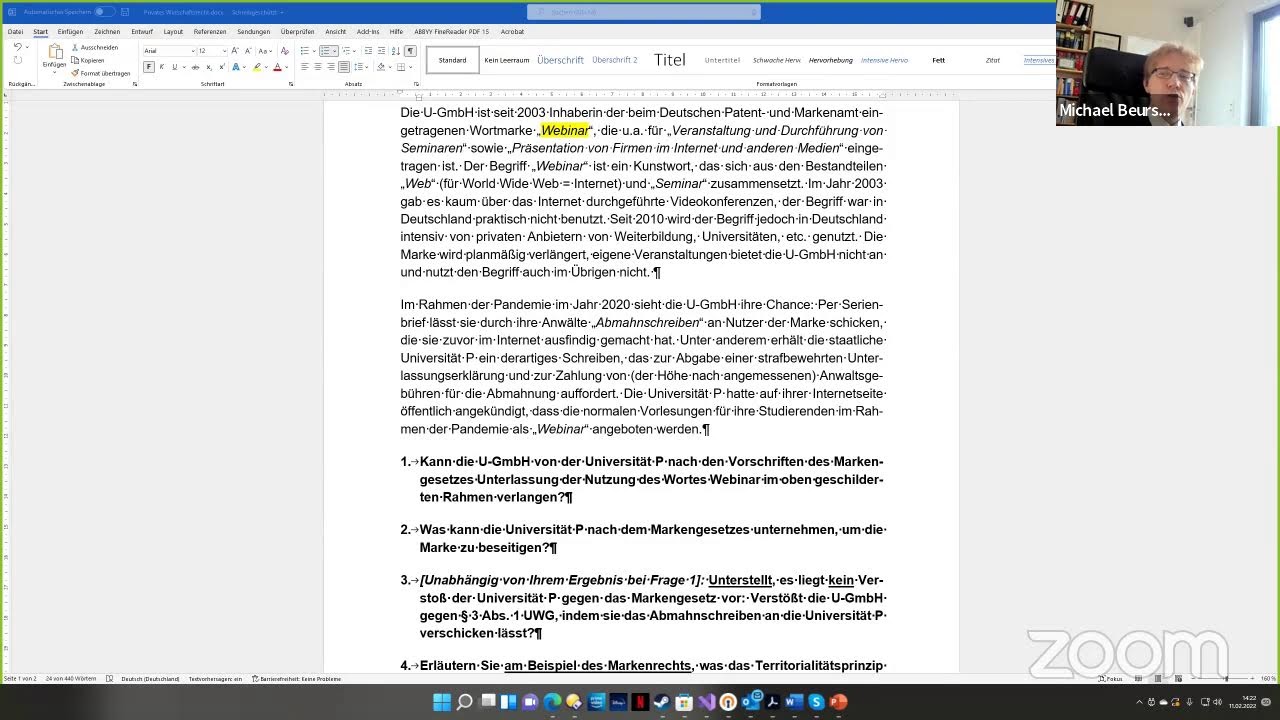Open the Schriftart dialog launcher
The height and width of the screenshot is (720, 1280).
[291, 84]
